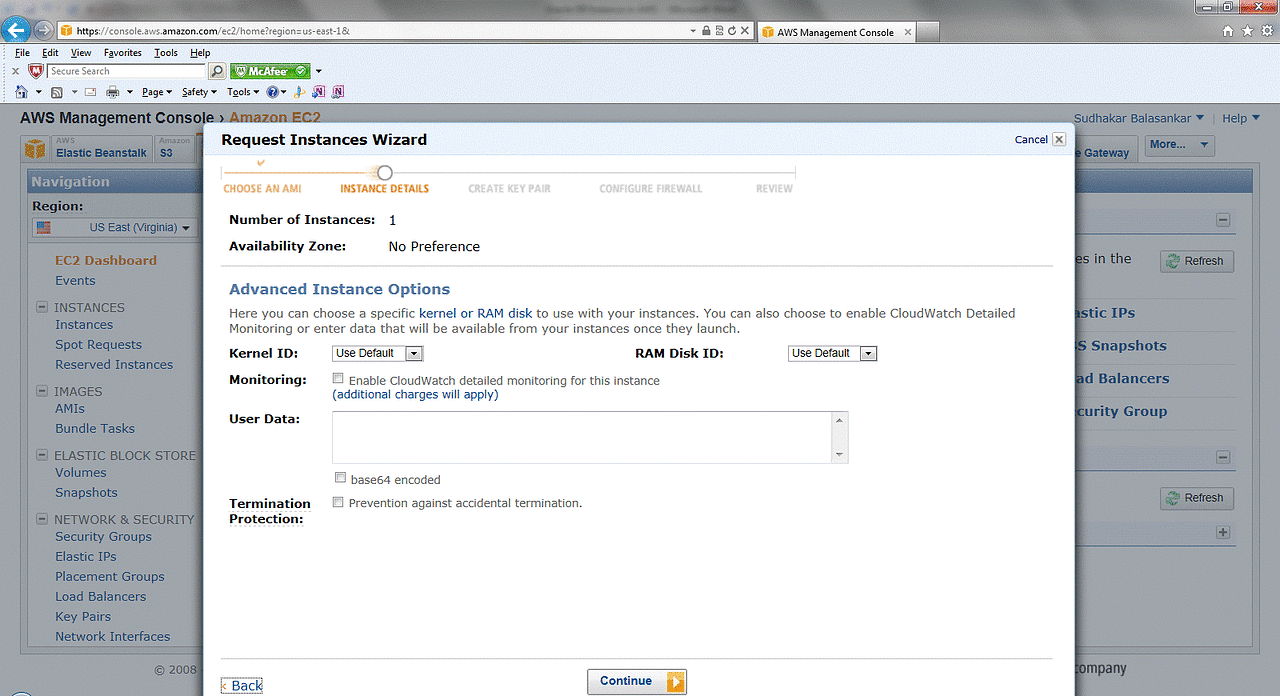The width and height of the screenshot is (1280, 696).
Task: Click additional charges will apply link
Action: pos(415,395)
